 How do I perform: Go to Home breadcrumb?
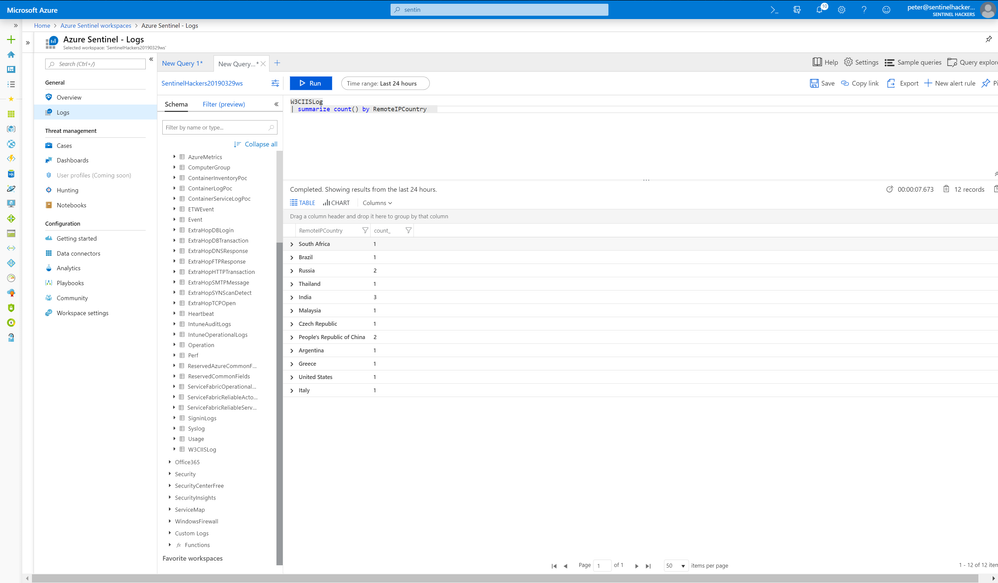coord(42,25)
